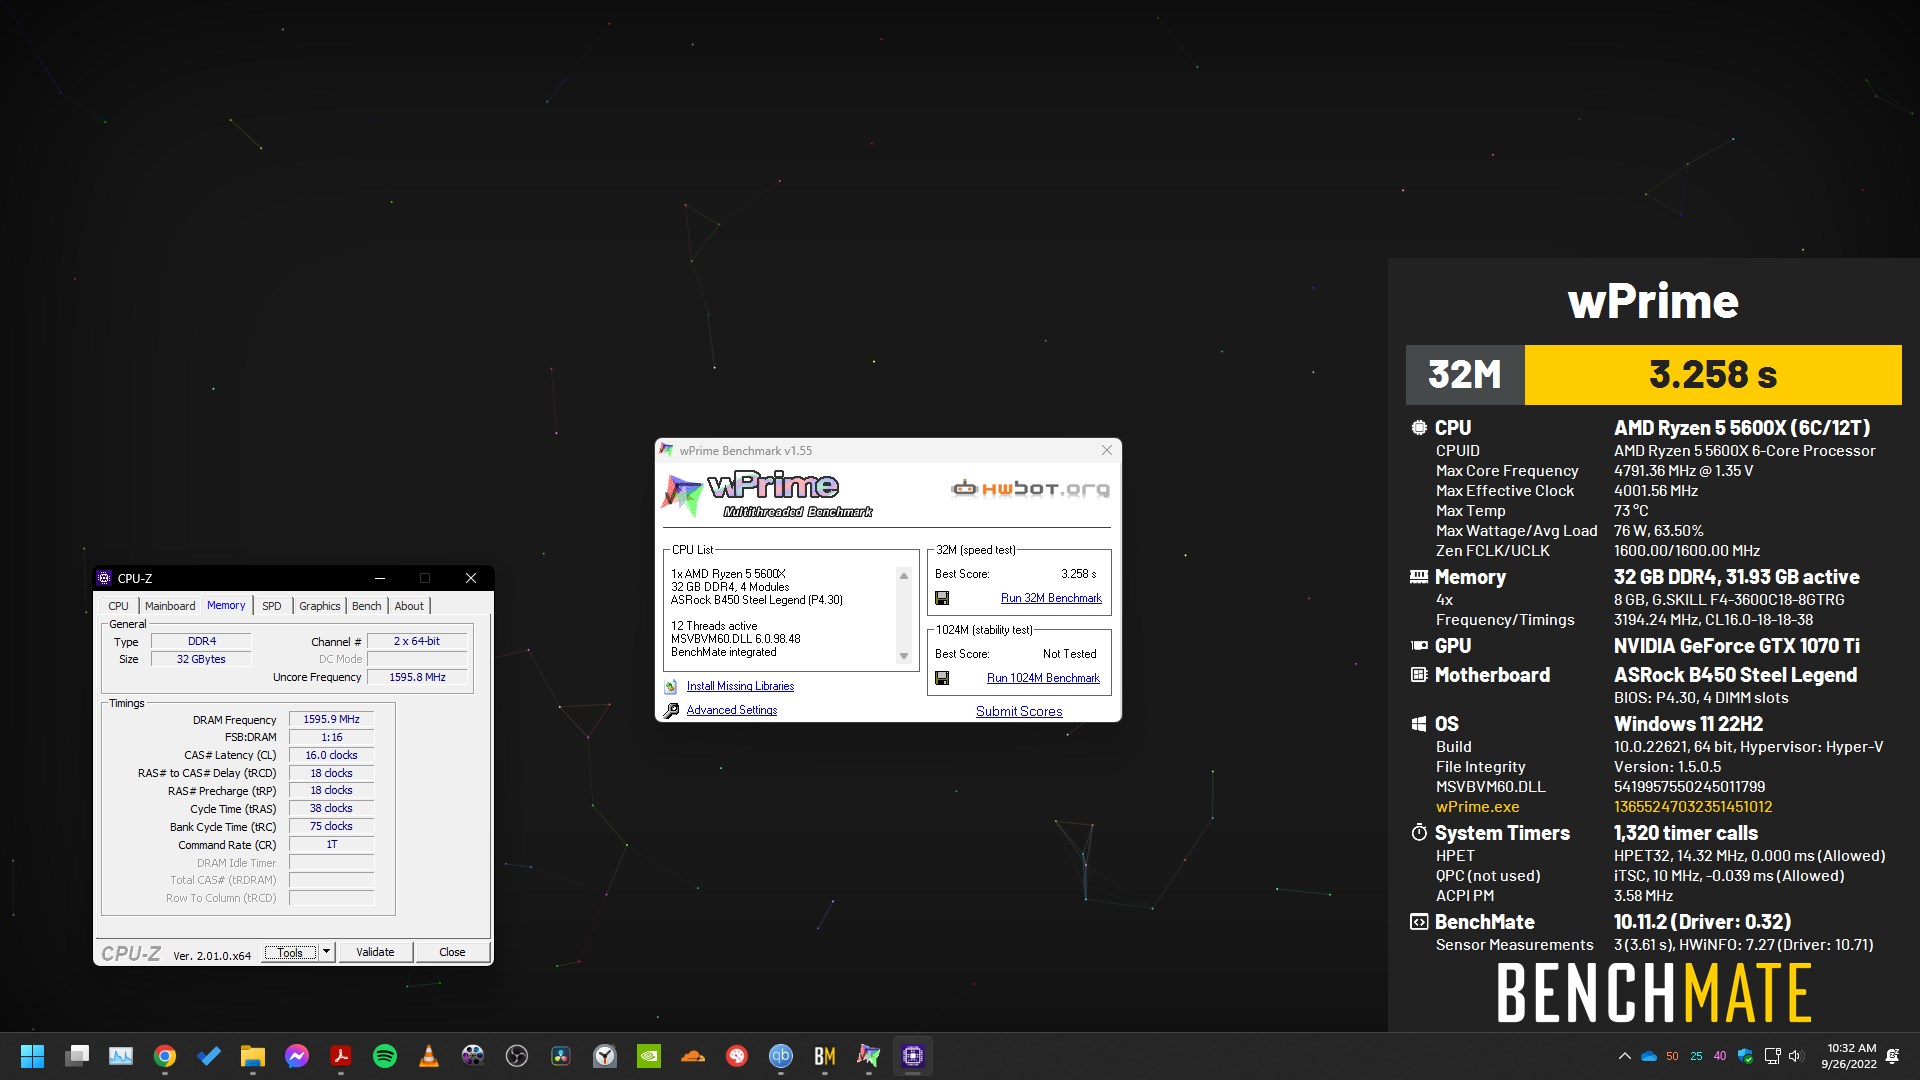Open the film reel video app on the taskbar
Screen dimensions: 1920x1080
click(x=473, y=1056)
